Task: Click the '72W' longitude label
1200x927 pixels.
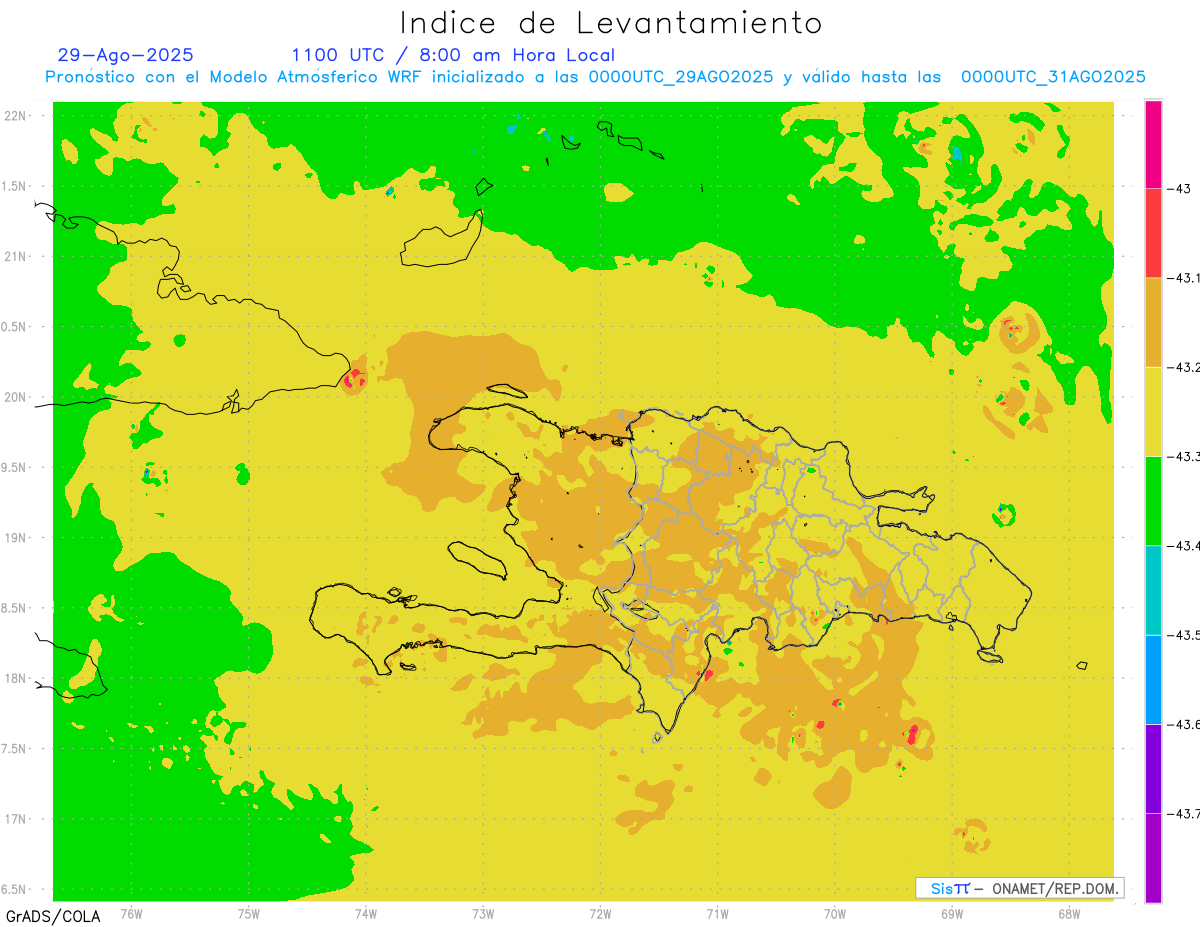Action: point(600,913)
